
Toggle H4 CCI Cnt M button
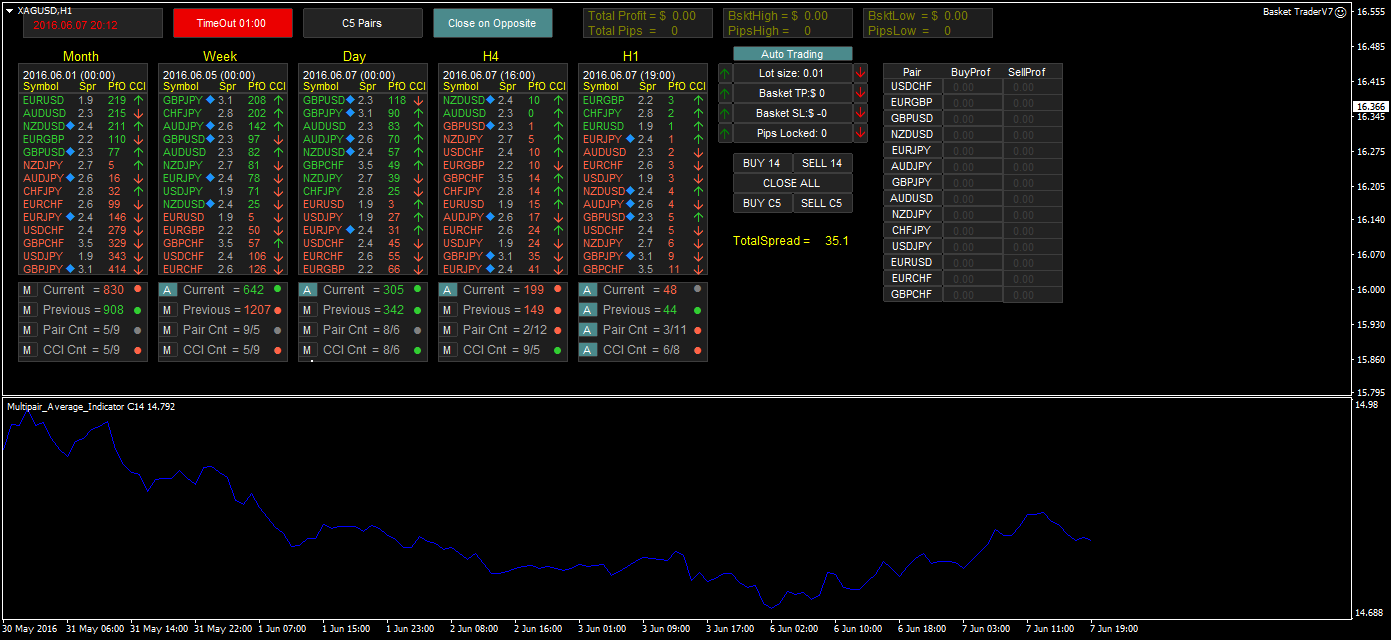448,350
